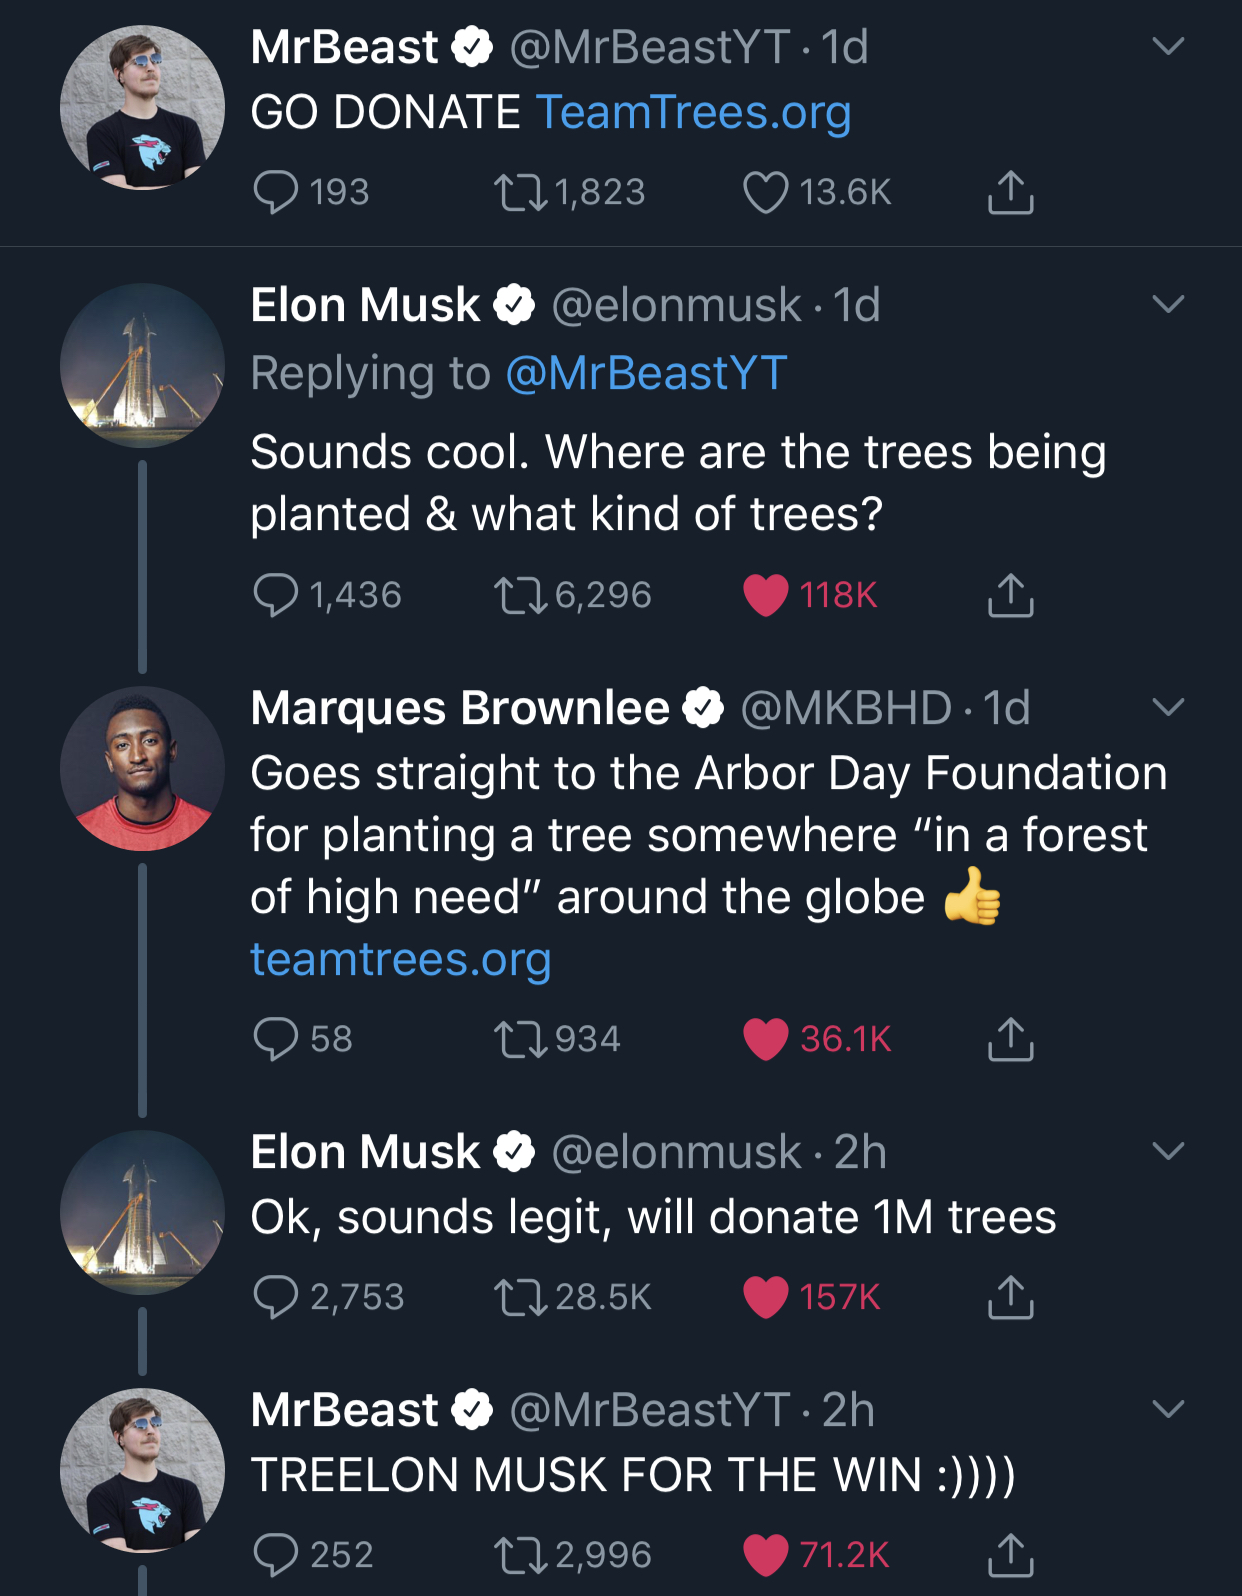
Task: Open reply composer on Elon's 1M trees tweet
Action: (x=278, y=1297)
